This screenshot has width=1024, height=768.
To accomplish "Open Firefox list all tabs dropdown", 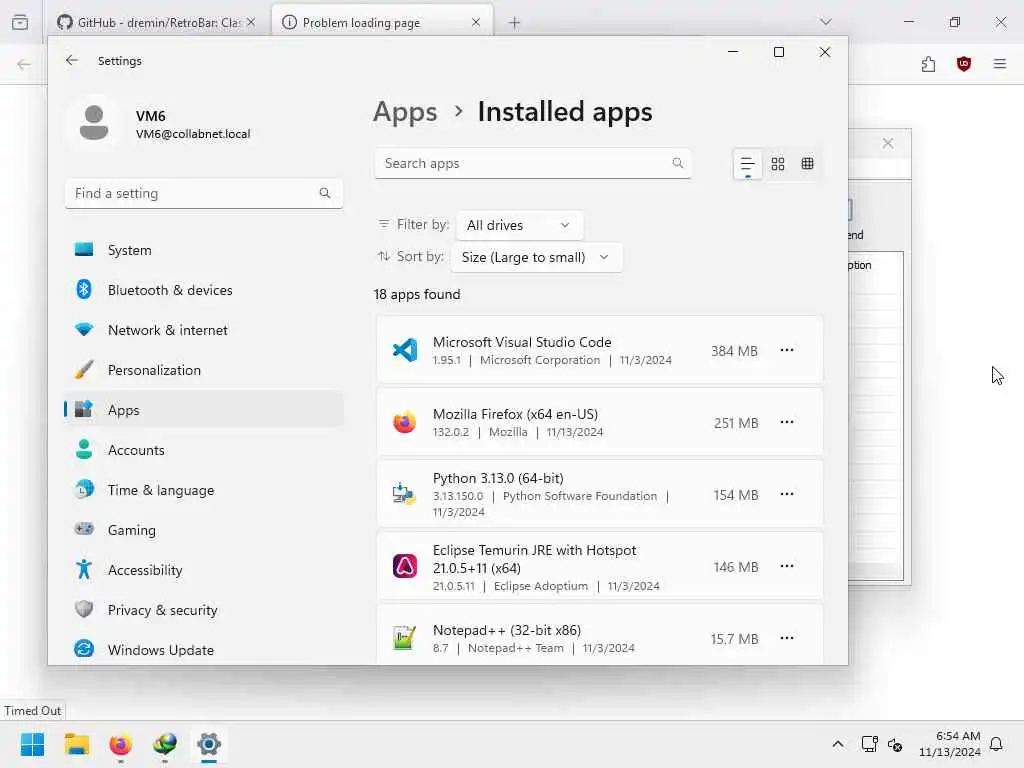I will point(826,22).
